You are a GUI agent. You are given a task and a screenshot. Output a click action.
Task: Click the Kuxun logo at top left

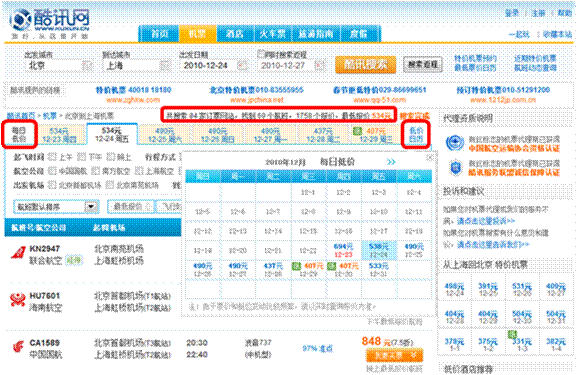coord(50,21)
